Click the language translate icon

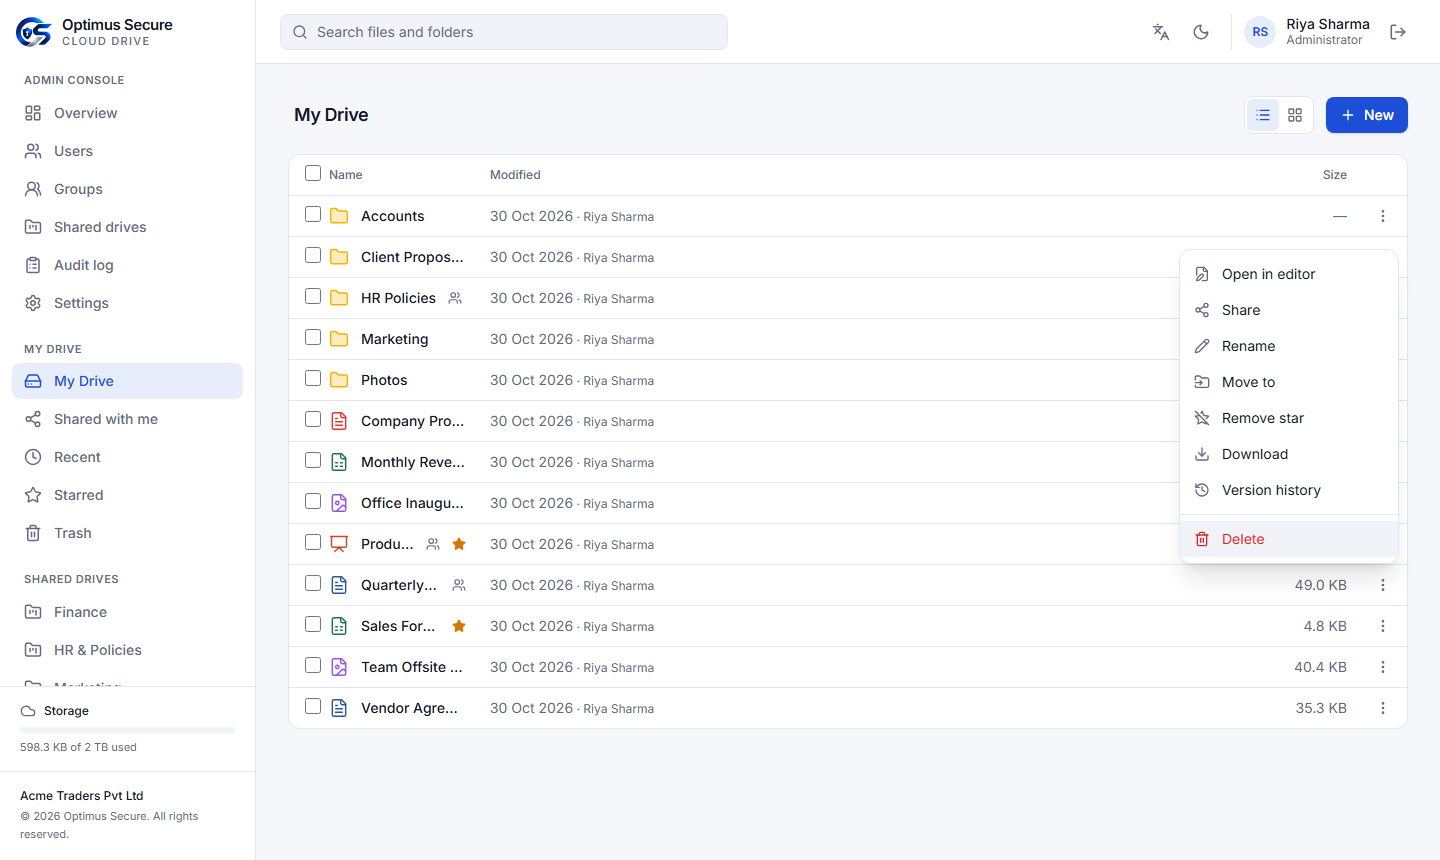[x=1161, y=32]
